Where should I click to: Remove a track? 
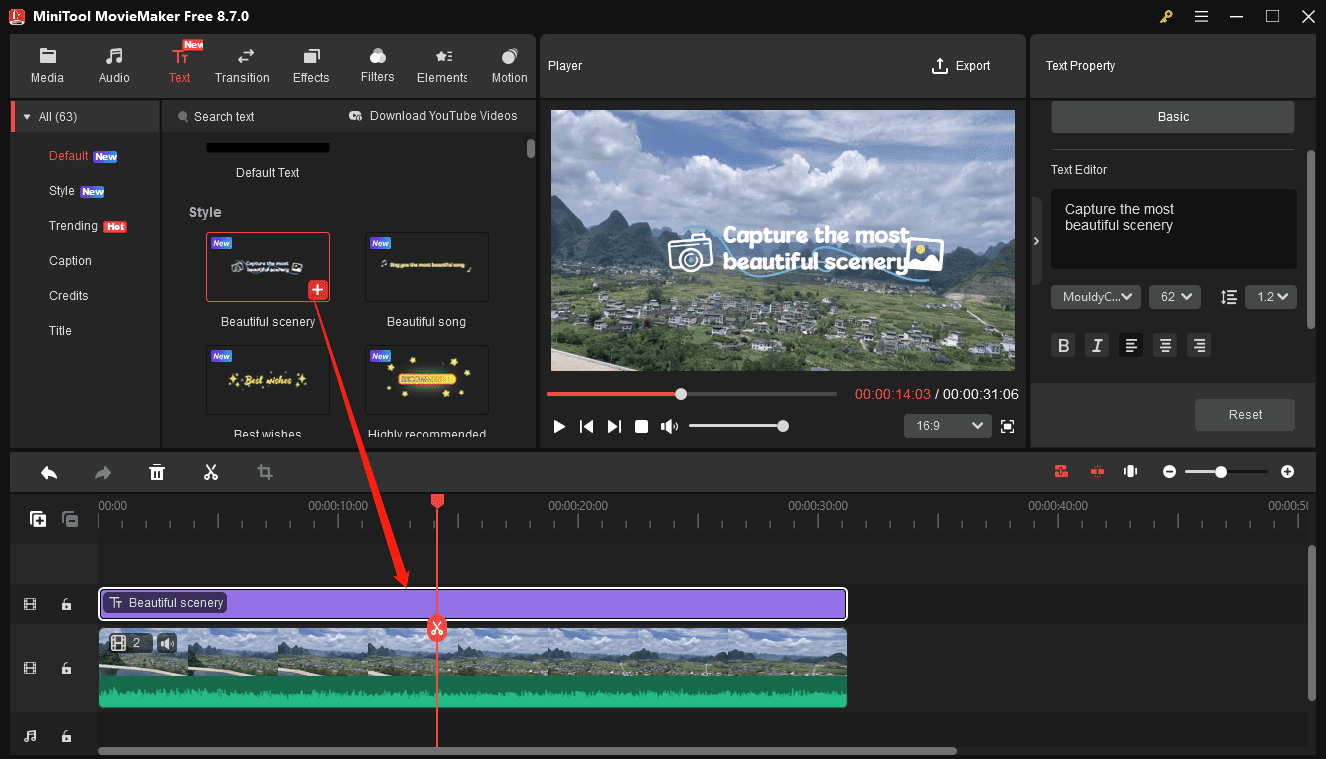click(x=70, y=519)
